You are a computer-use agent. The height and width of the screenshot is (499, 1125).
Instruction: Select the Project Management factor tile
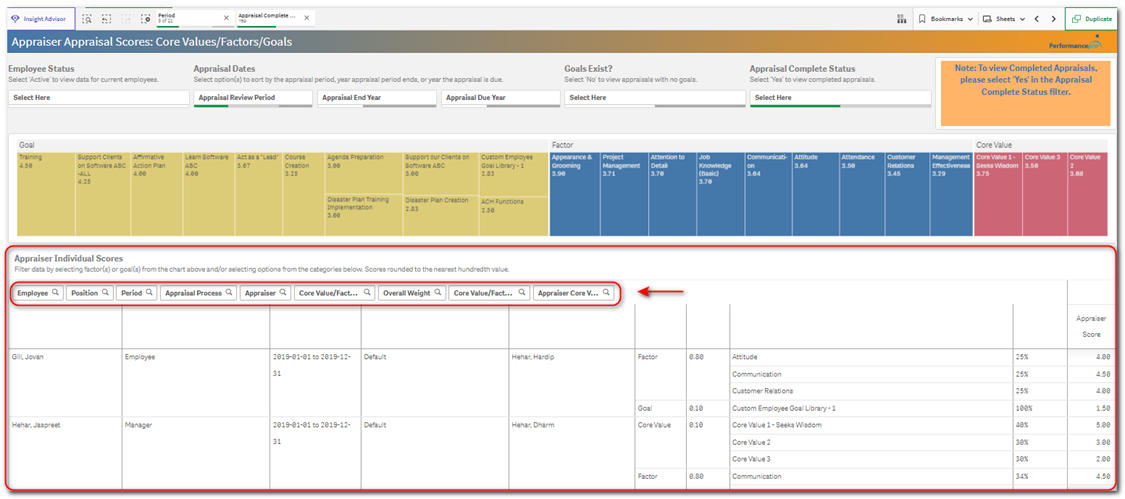(623, 193)
